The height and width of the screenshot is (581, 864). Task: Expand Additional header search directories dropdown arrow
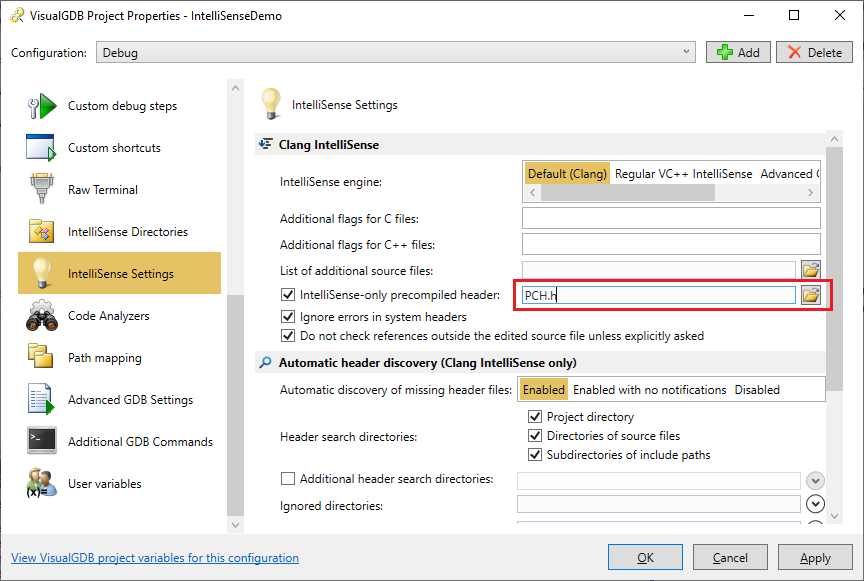(815, 480)
